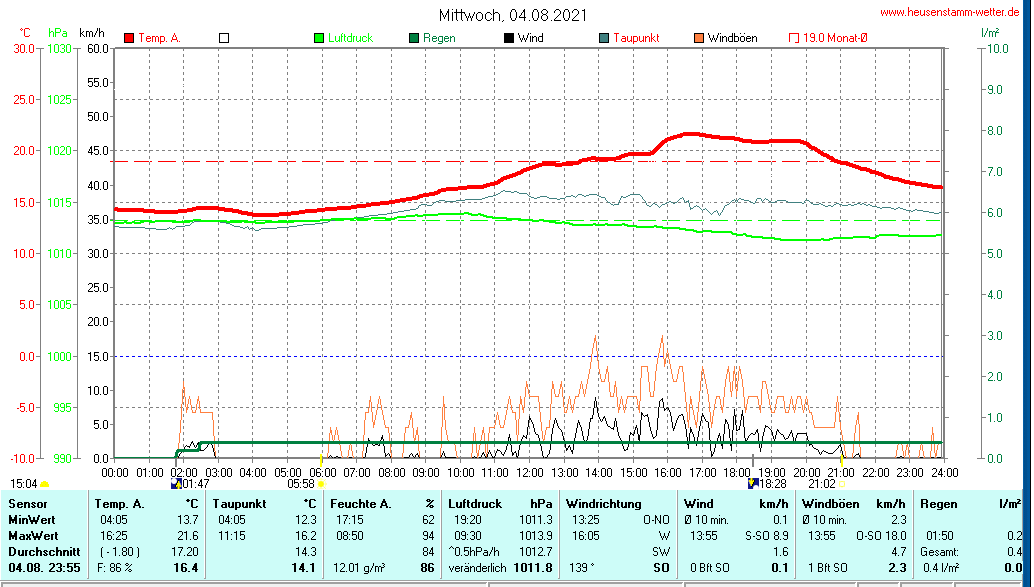
Task: Click the 'Windrichtung' column header
Action: click(603, 504)
